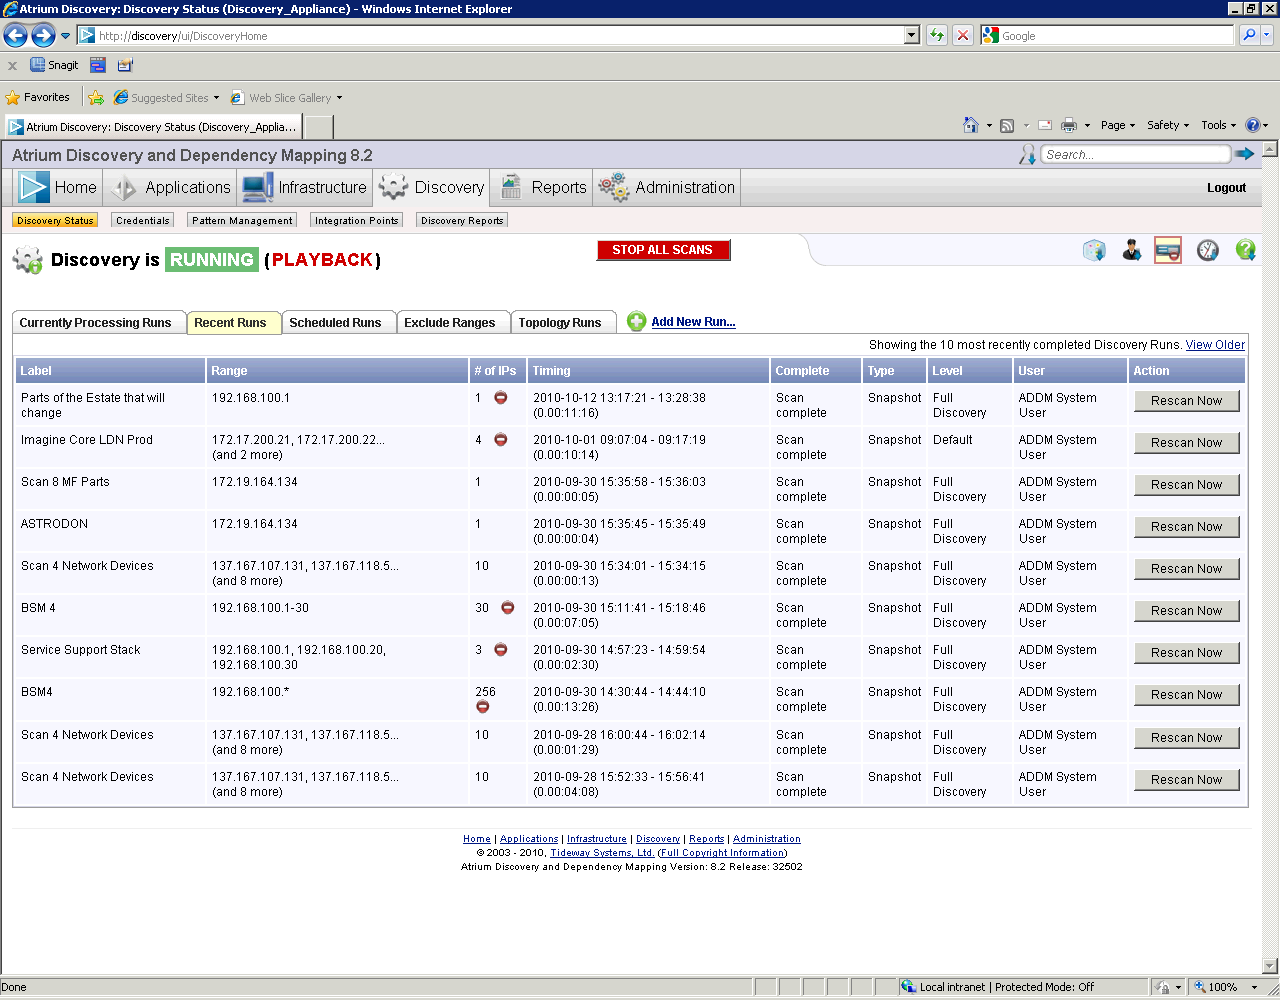Click the Tideway Systems, Ltd. link

(602, 853)
